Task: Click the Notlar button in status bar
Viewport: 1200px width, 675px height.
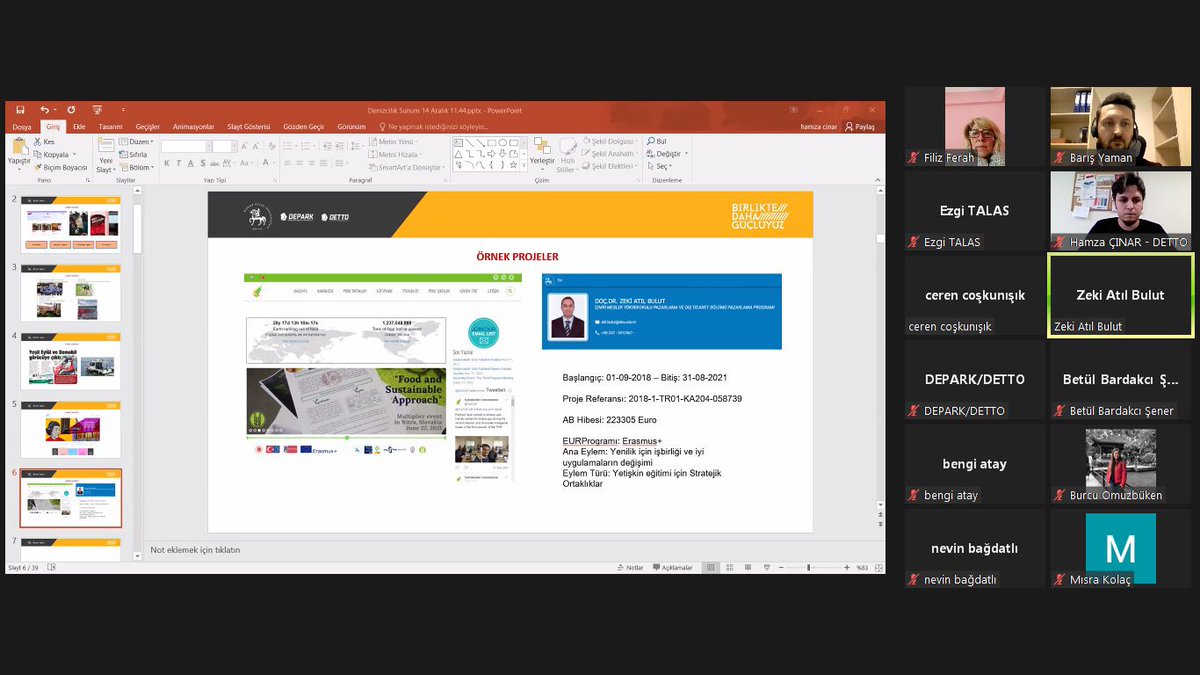Action: [630, 567]
